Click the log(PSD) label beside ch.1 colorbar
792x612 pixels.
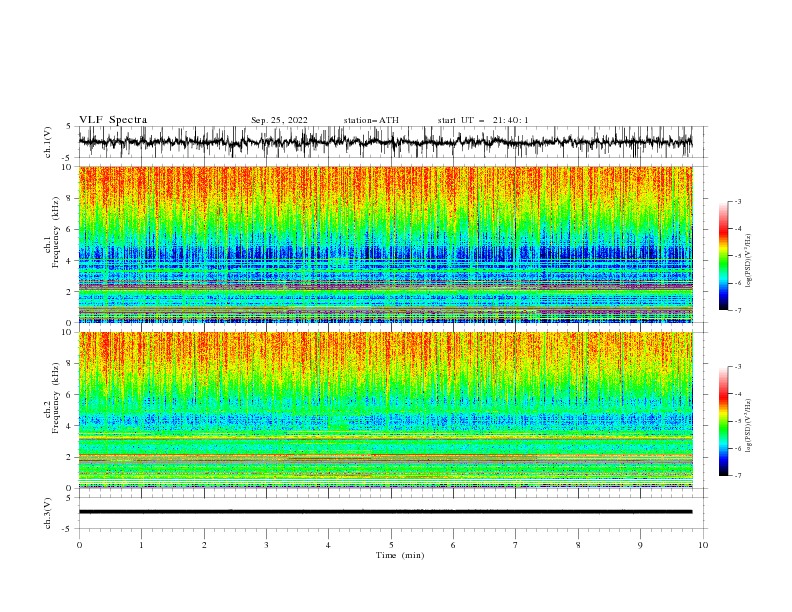tap(748, 261)
